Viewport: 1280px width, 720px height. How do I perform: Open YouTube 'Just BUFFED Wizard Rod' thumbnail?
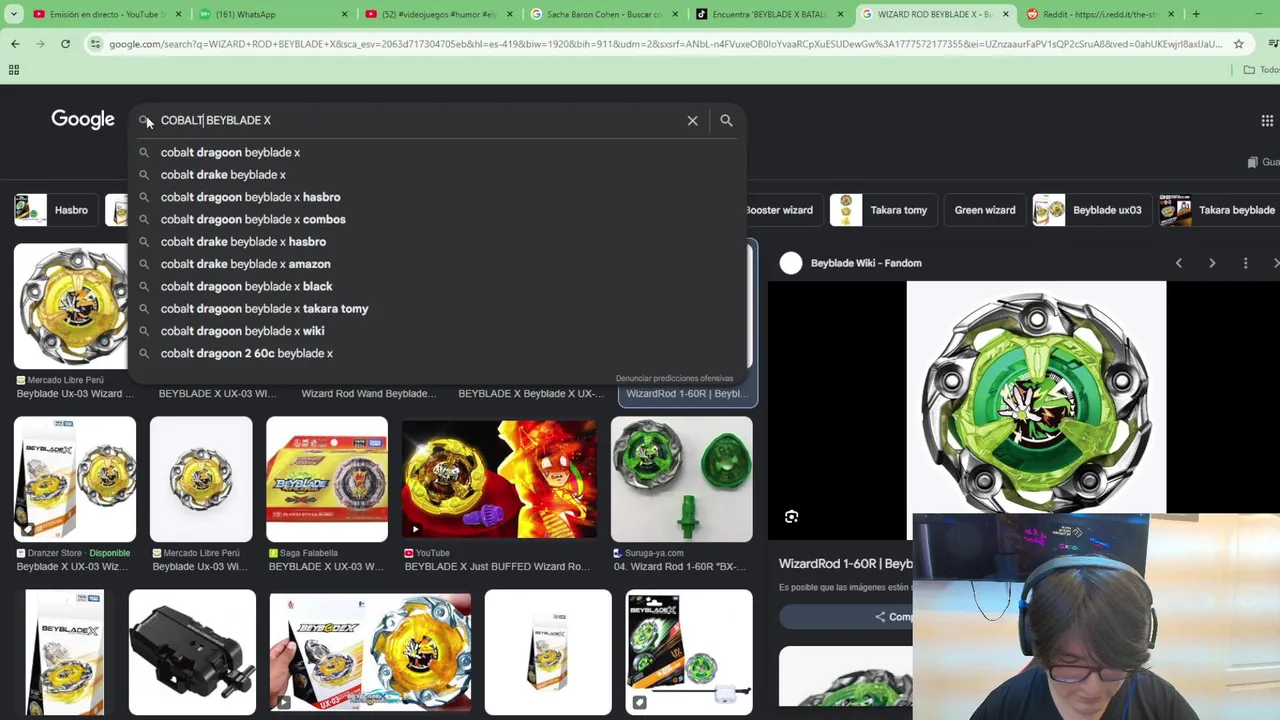pyautogui.click(x=499, y=479)
